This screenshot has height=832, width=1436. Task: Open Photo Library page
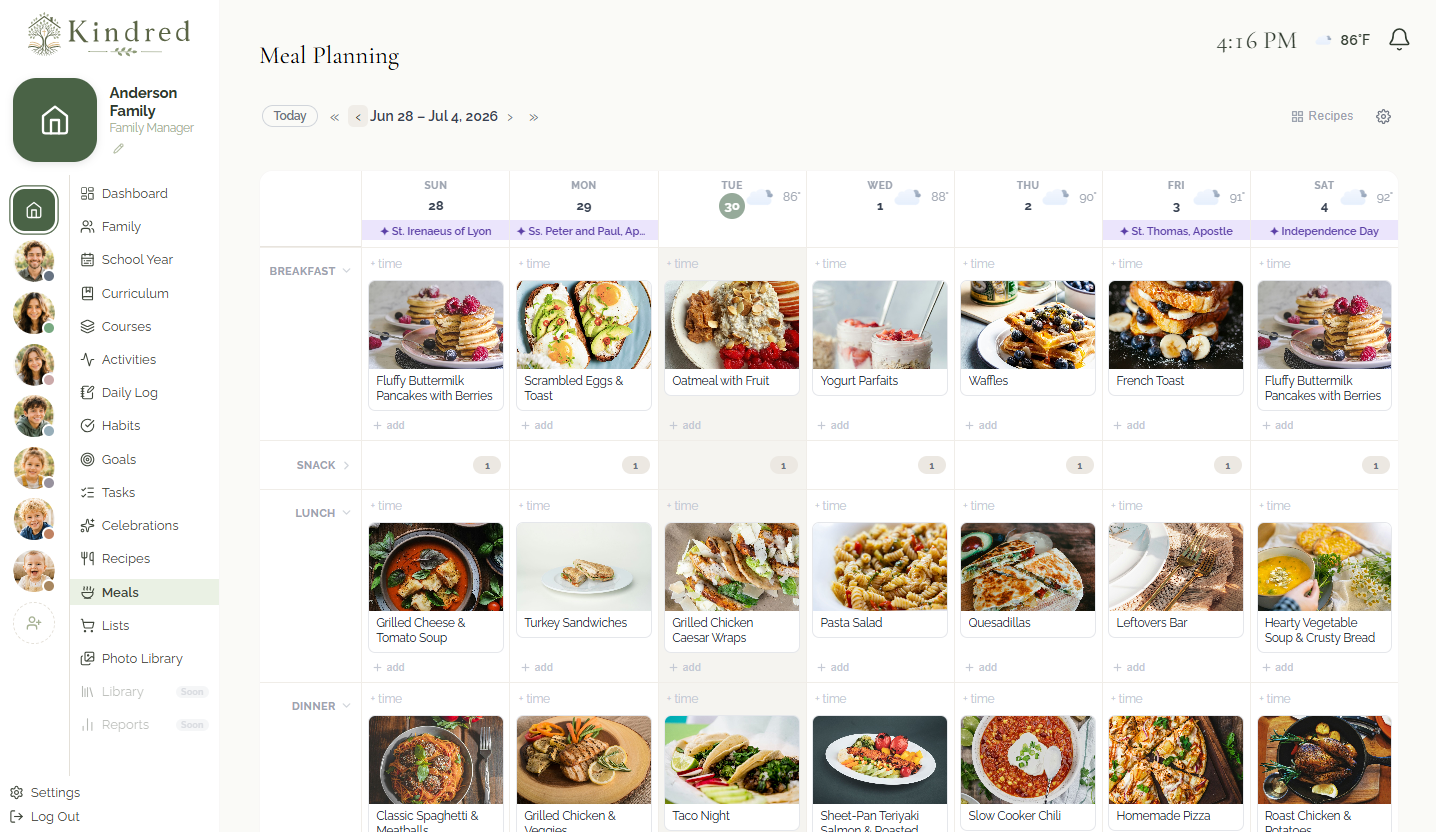[x=144, y=658]
